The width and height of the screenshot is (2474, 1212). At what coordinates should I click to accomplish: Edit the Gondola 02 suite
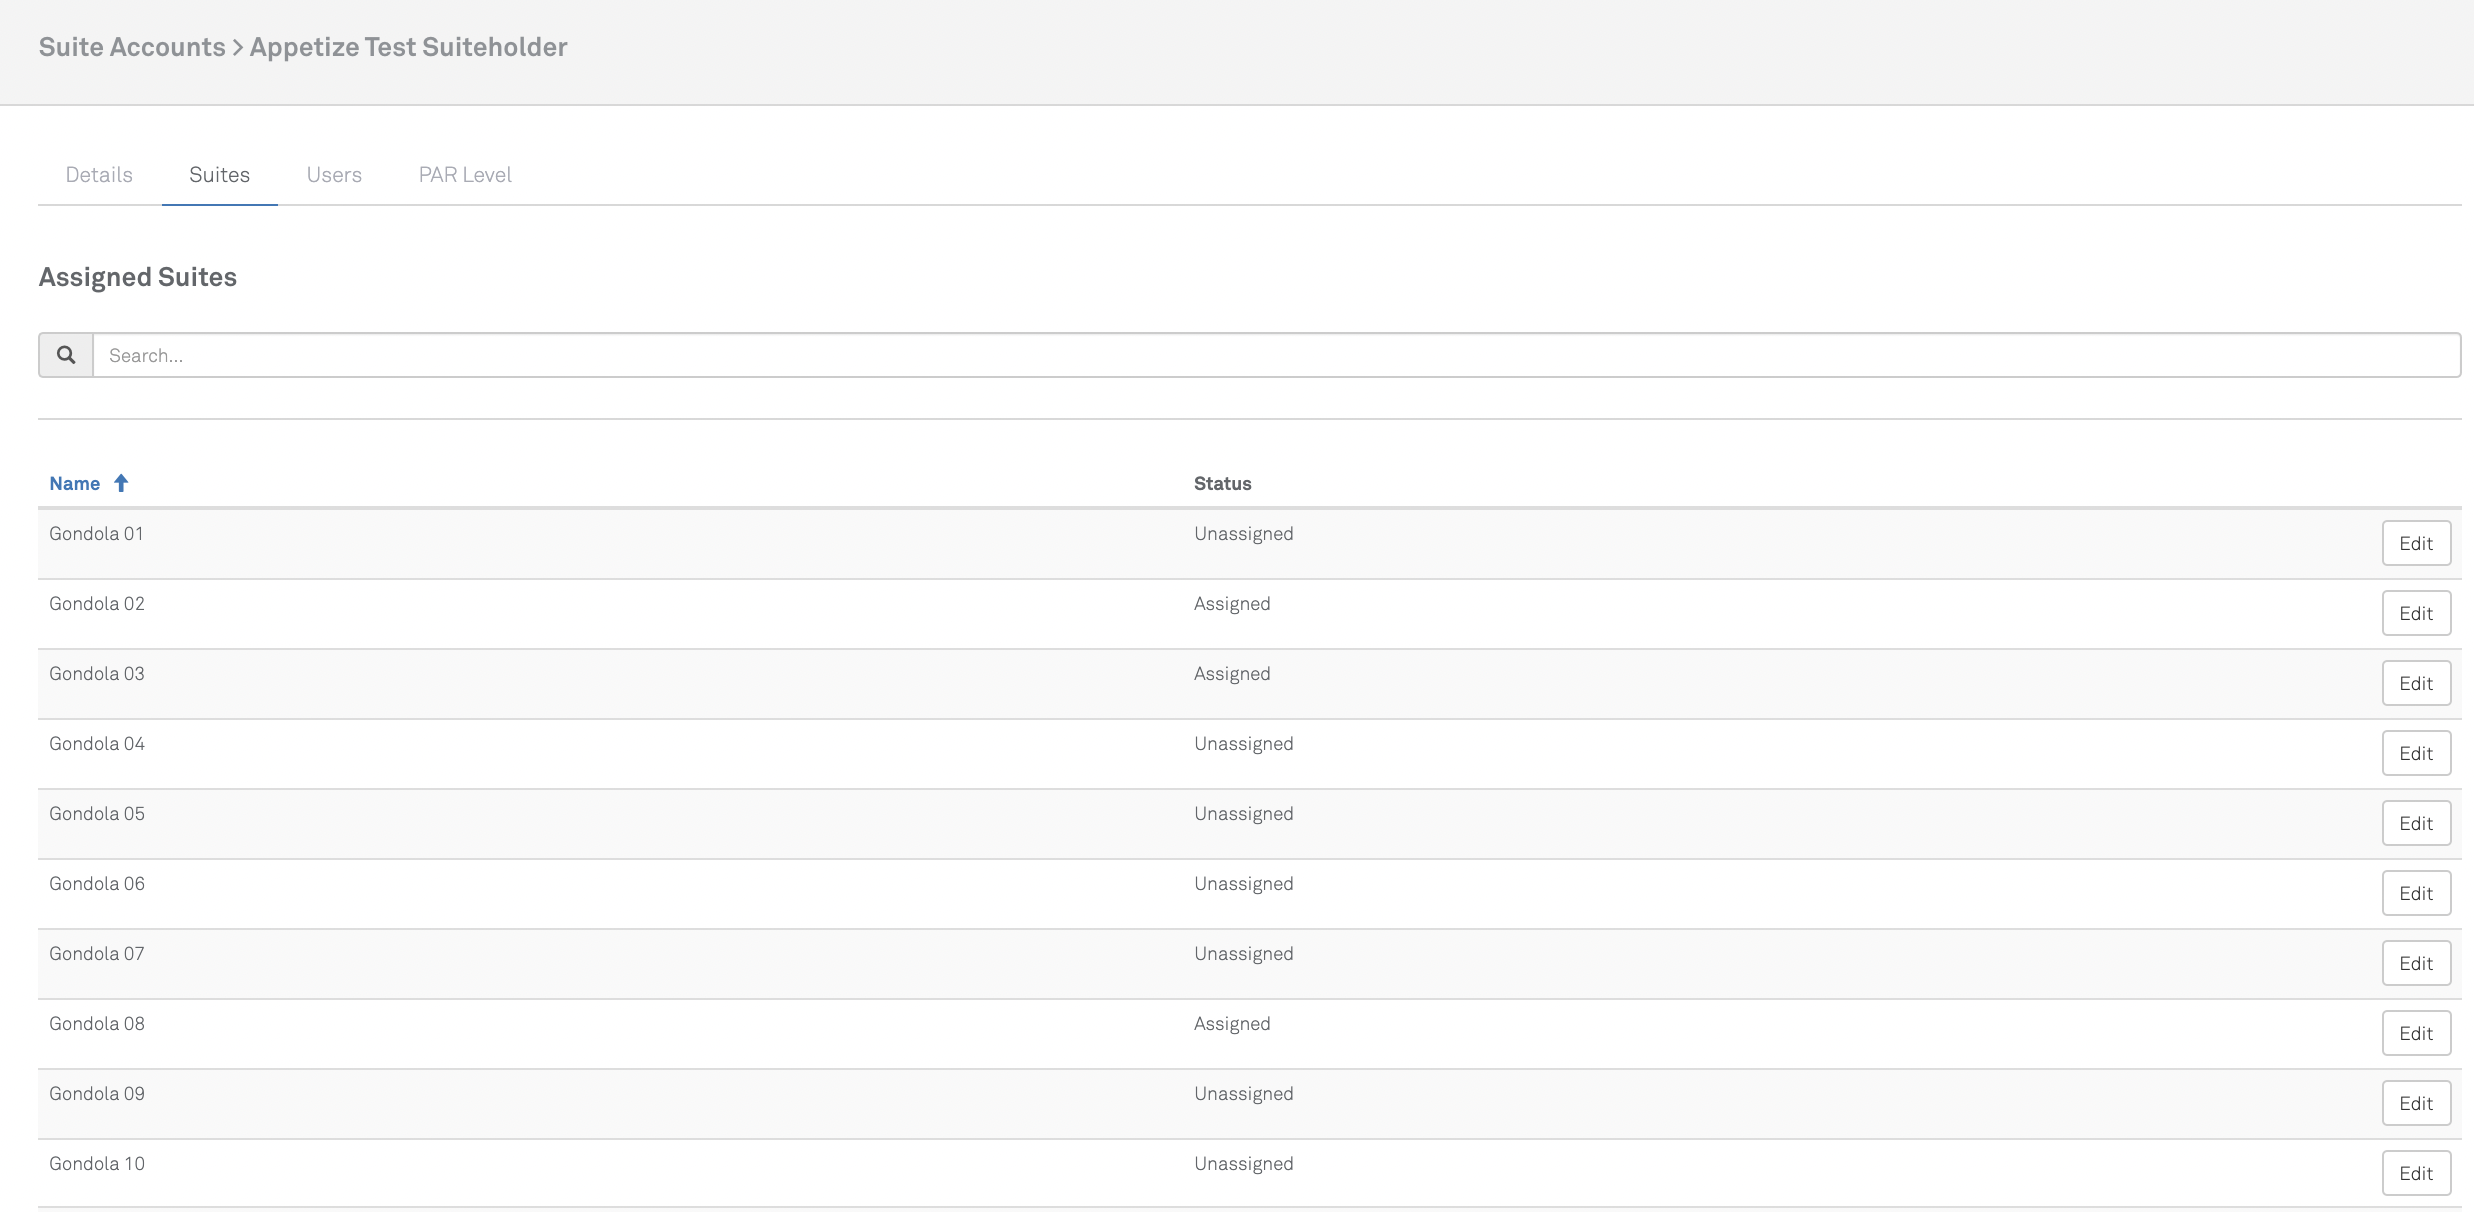[2415, 613]
